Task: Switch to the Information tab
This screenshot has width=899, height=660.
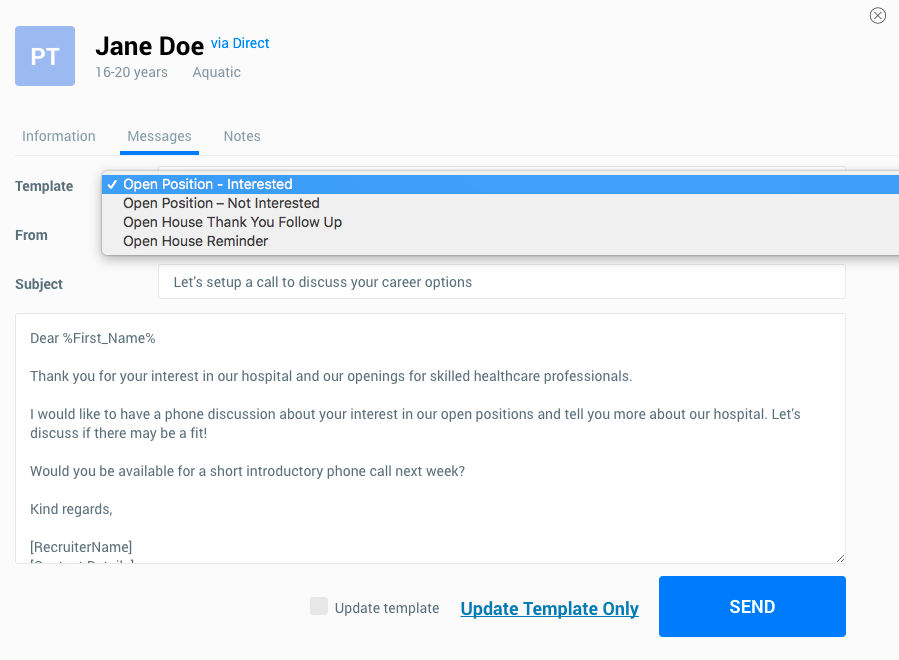Action: pos(59,136)
